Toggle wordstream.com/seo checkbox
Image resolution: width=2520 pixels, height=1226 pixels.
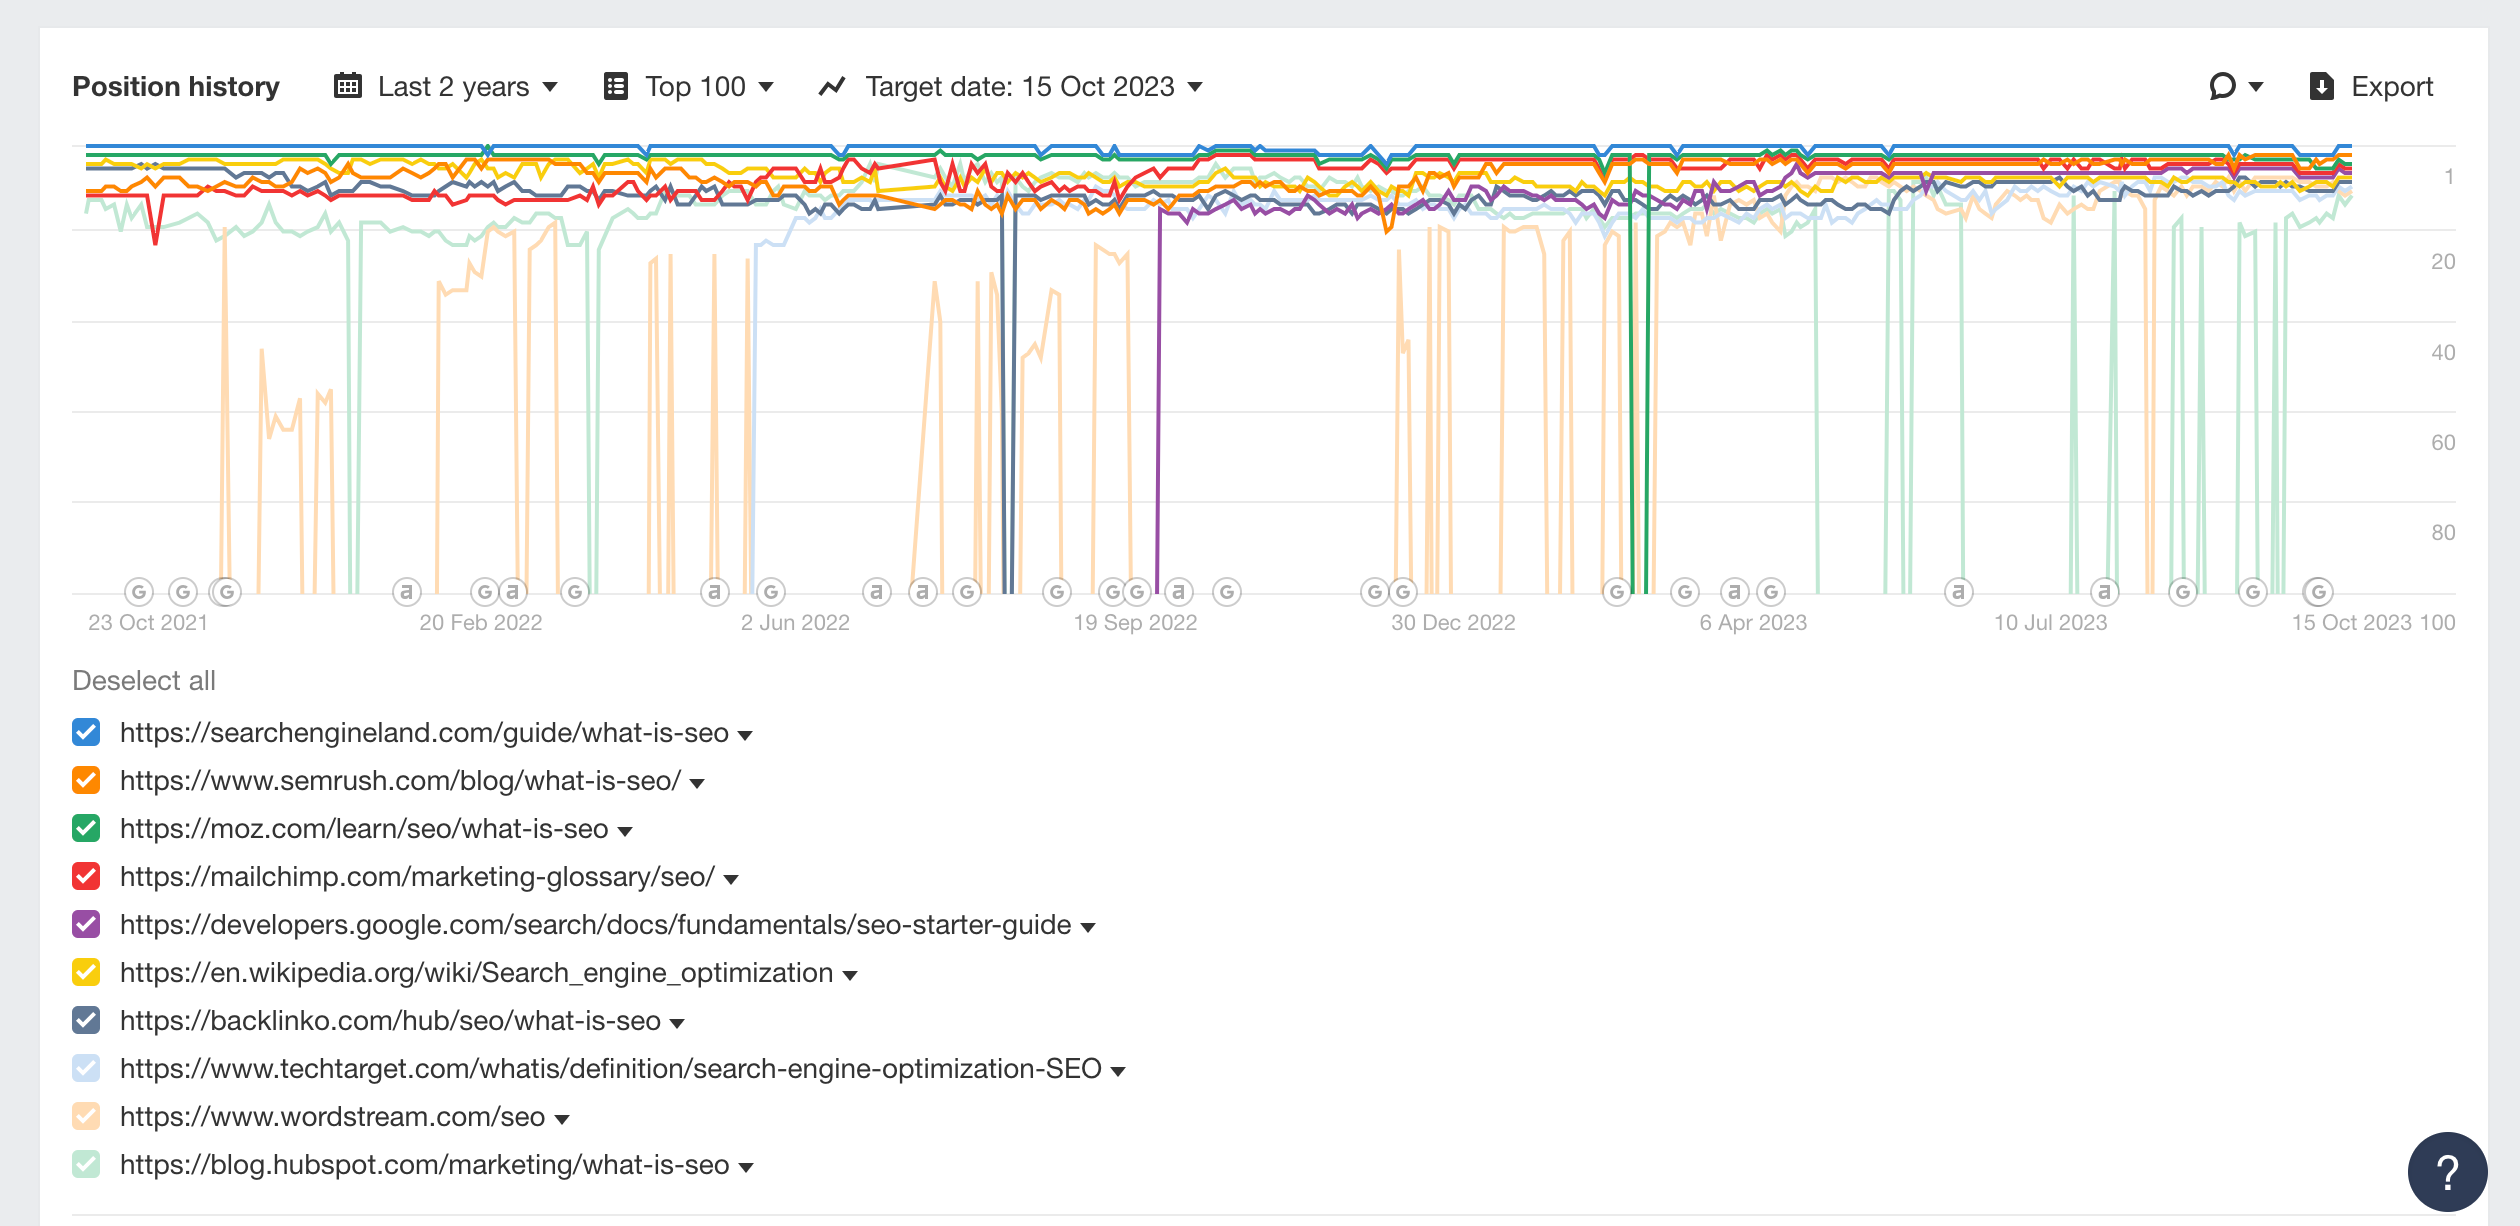click(86, 1116)
